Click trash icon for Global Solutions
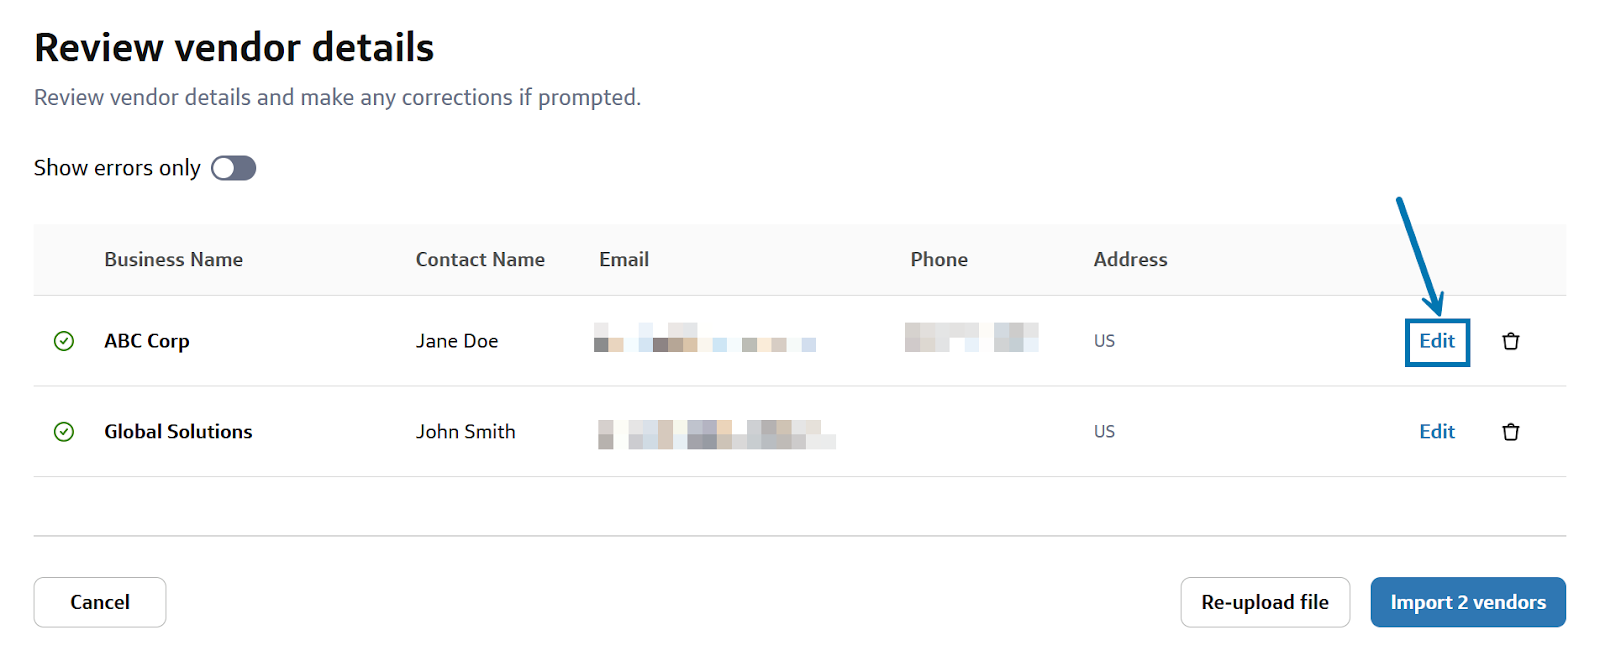This screenshot has width=1600, height=651. click(x=1510, y=432)
